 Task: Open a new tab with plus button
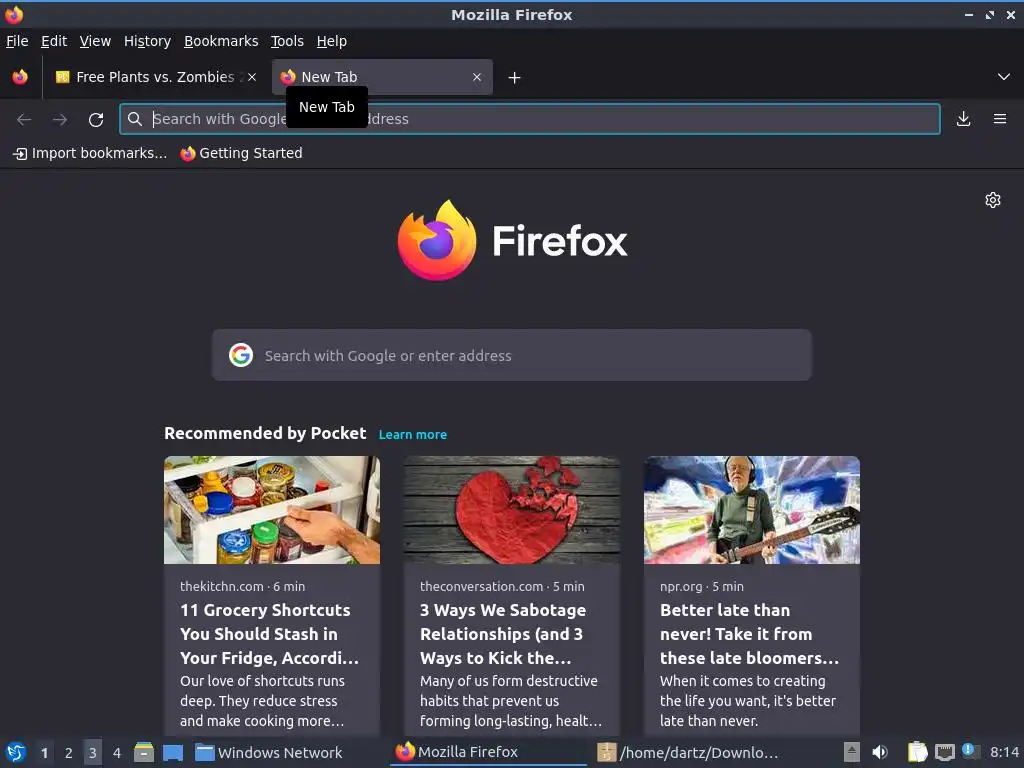pyautogui.click(x=515, y=78)
